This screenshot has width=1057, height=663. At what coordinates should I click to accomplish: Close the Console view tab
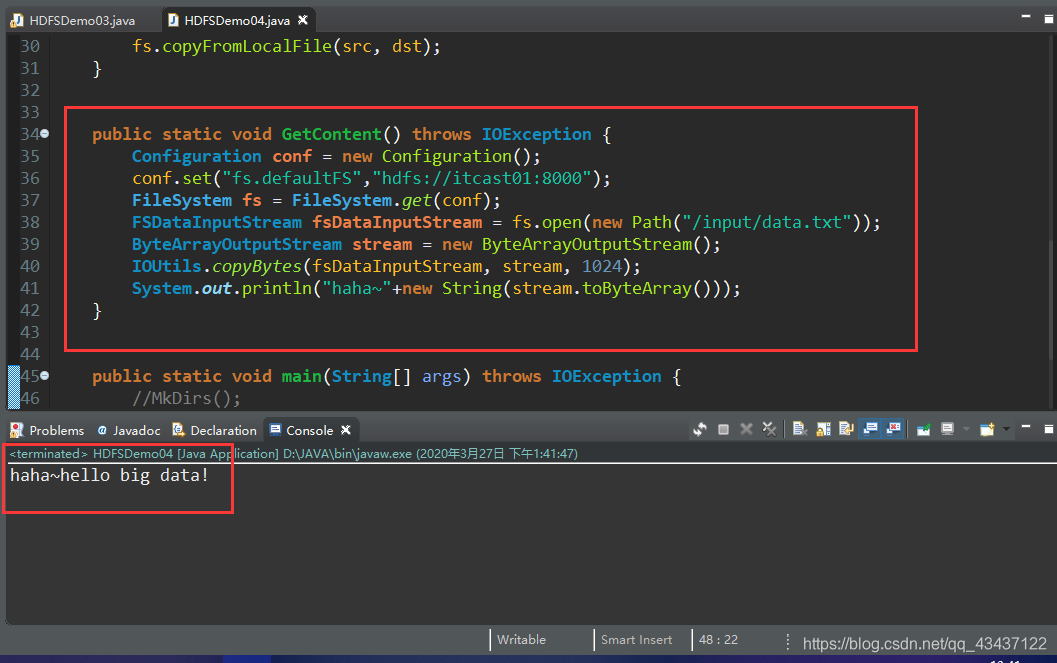346,429
